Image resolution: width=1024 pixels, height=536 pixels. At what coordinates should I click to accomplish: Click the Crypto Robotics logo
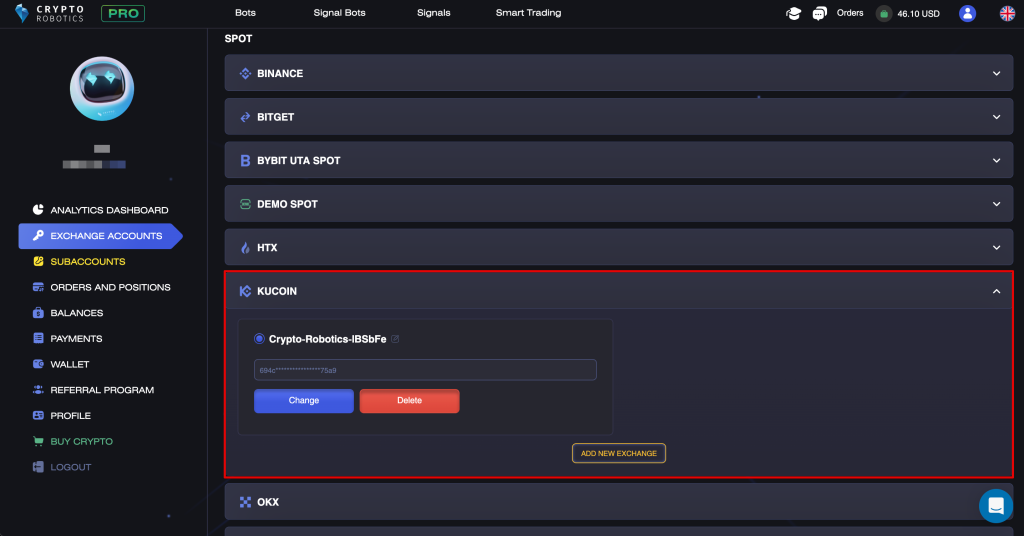51,13
